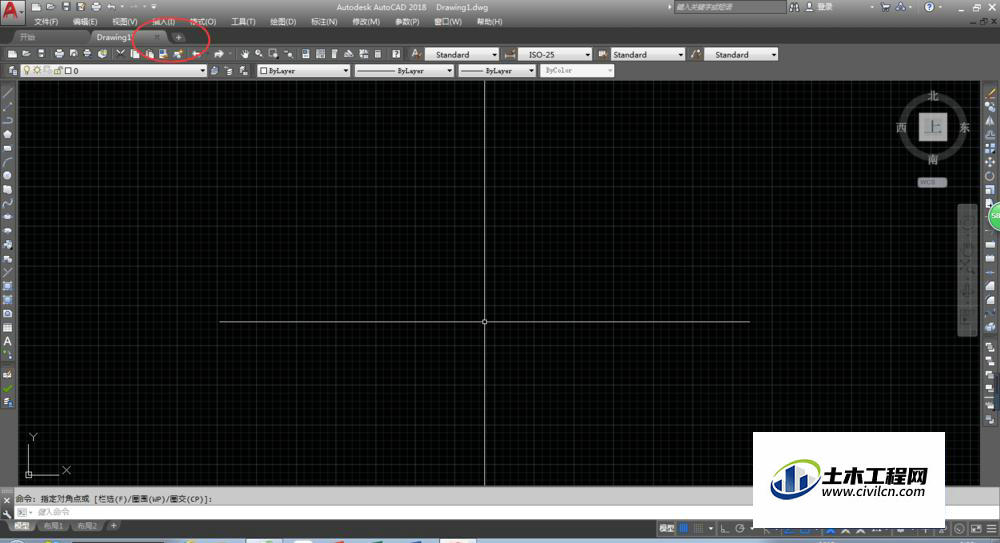Open the Table Style icon
This screenshot has width=1000, height=543.
point(602,54)
